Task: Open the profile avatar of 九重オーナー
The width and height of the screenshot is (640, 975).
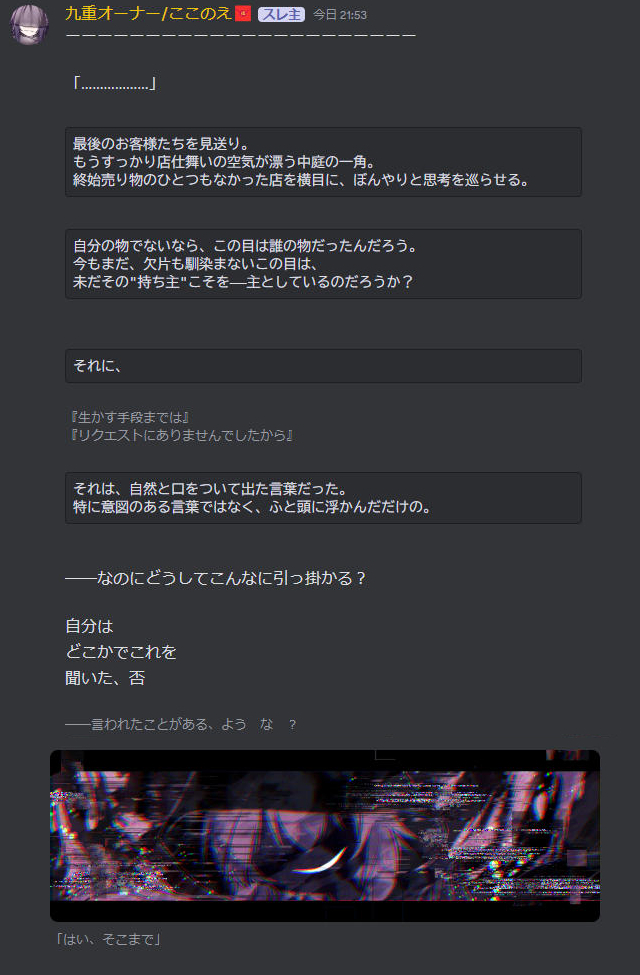Action: point(29,25)
